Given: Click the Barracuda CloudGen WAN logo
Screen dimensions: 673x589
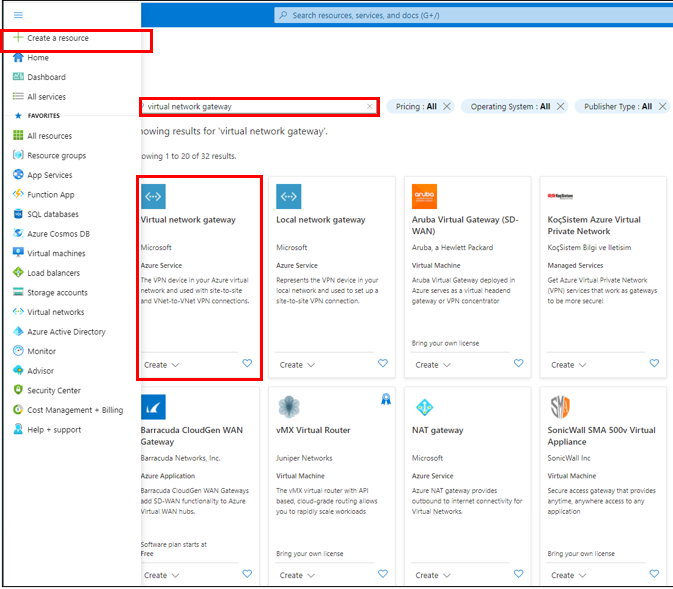Looking at the screenshot, I should pos(153,407).
